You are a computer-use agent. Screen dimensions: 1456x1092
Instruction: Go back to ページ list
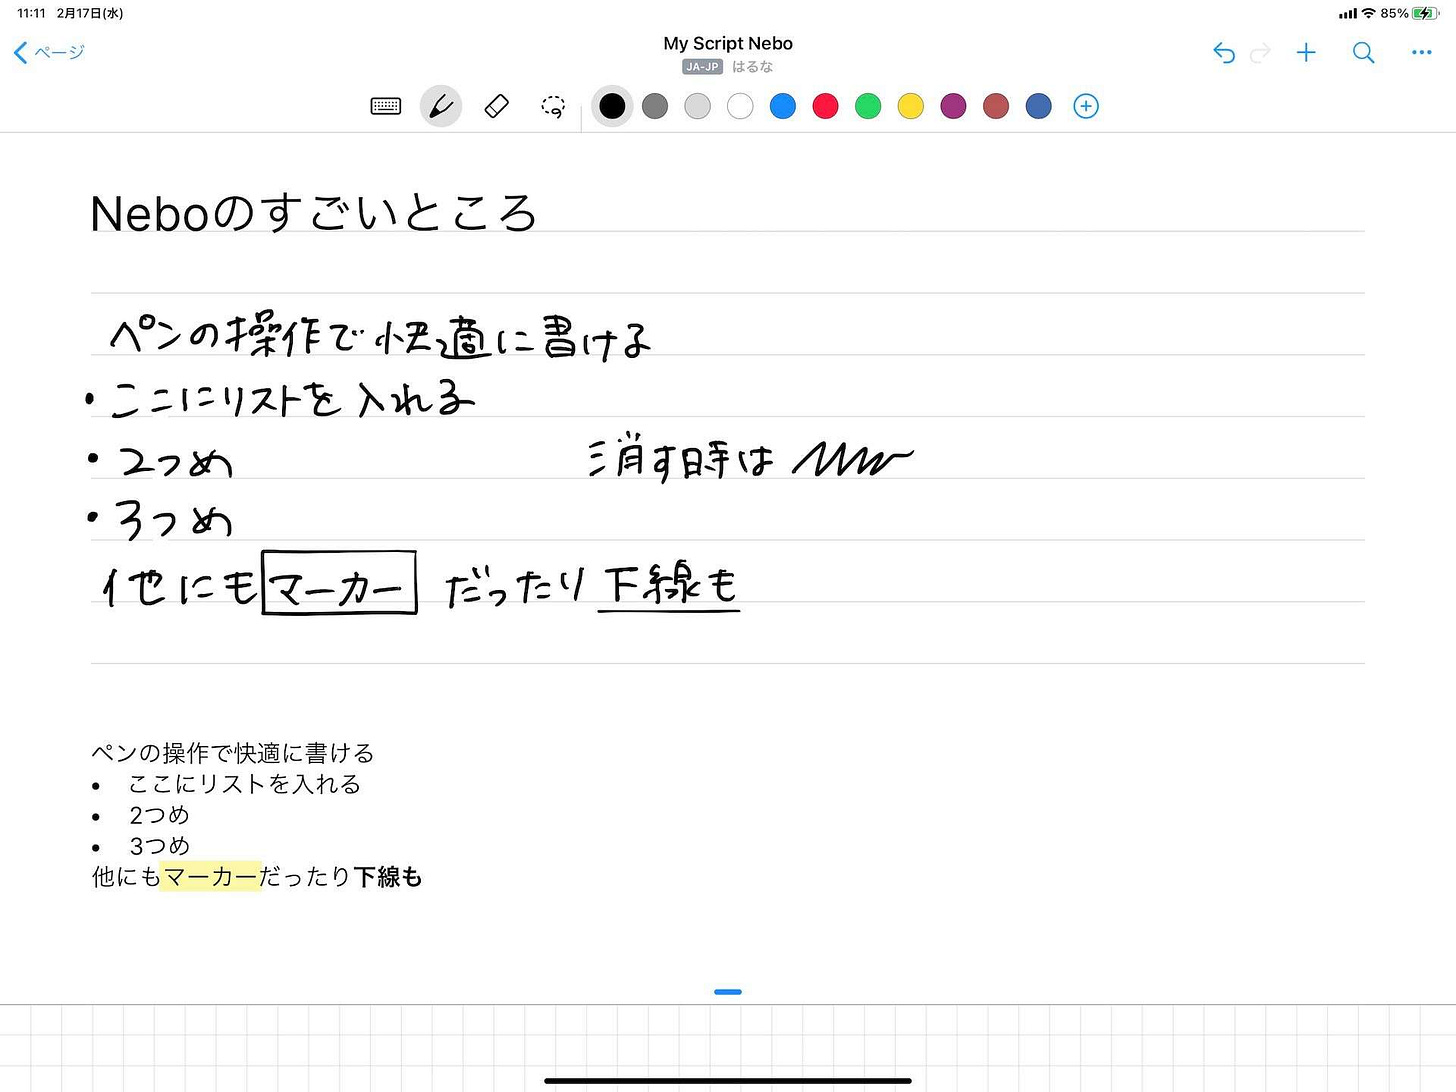point(49,52)
